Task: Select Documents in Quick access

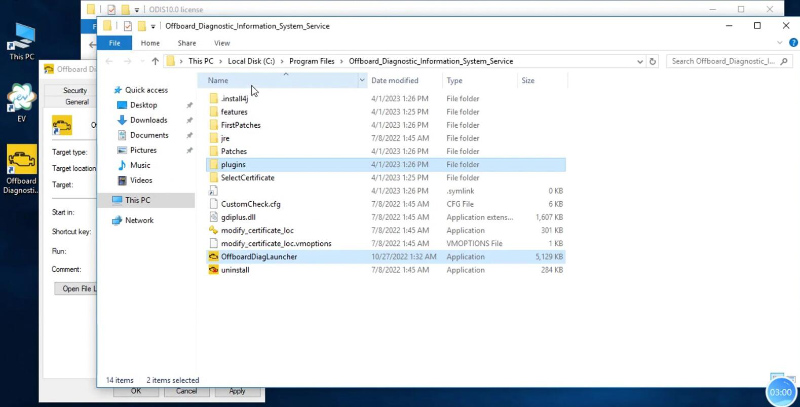Action: [149, 135]
